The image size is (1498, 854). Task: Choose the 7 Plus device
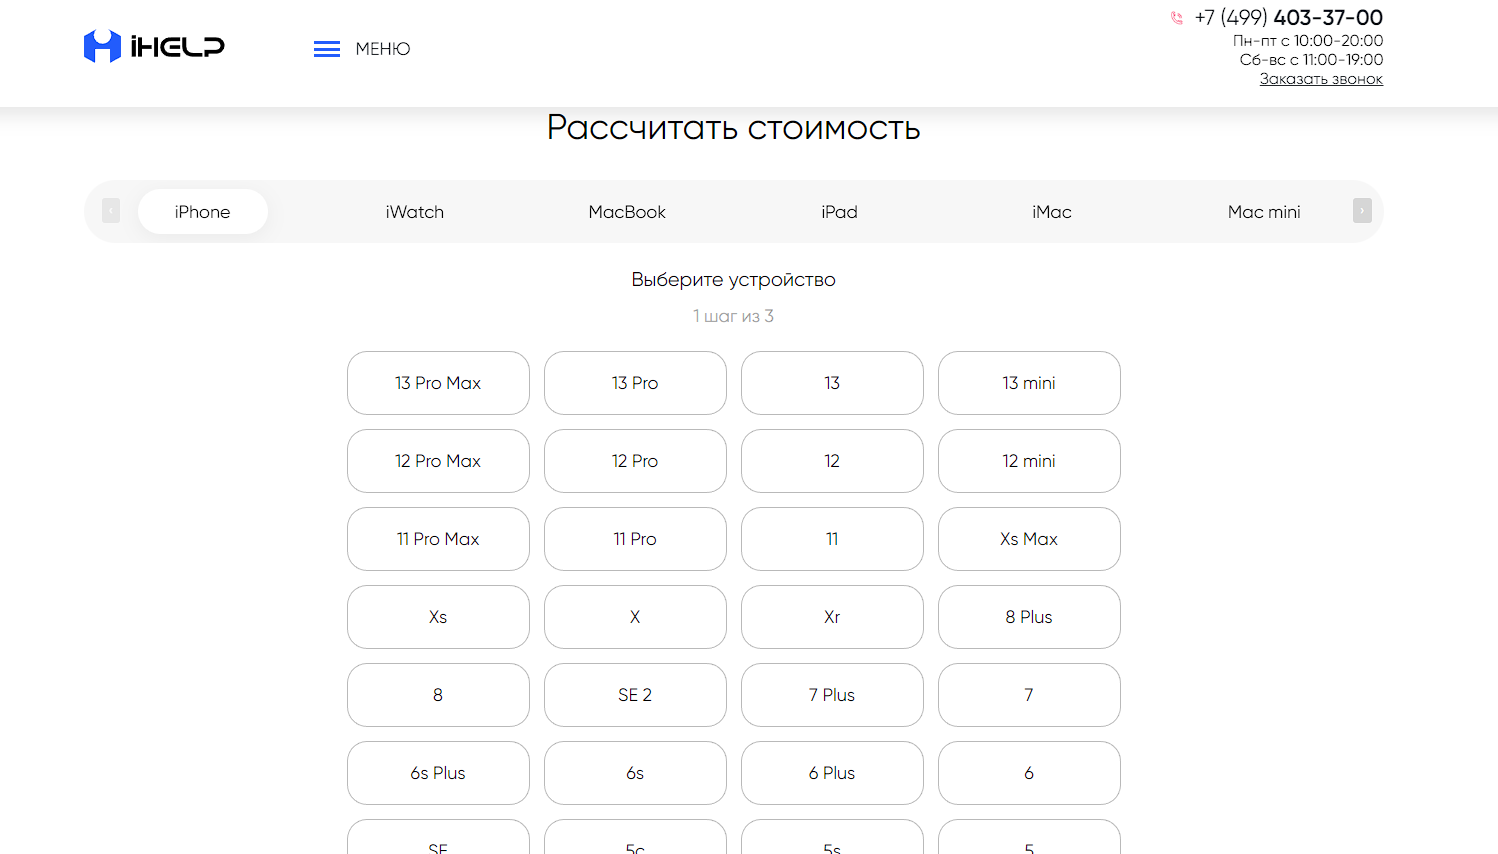coord(832,695)
